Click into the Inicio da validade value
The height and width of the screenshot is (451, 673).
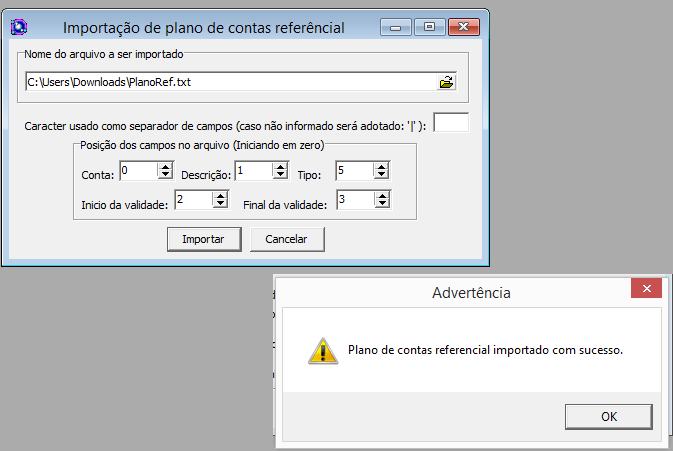pyautogui.click(x=194, y=200)
